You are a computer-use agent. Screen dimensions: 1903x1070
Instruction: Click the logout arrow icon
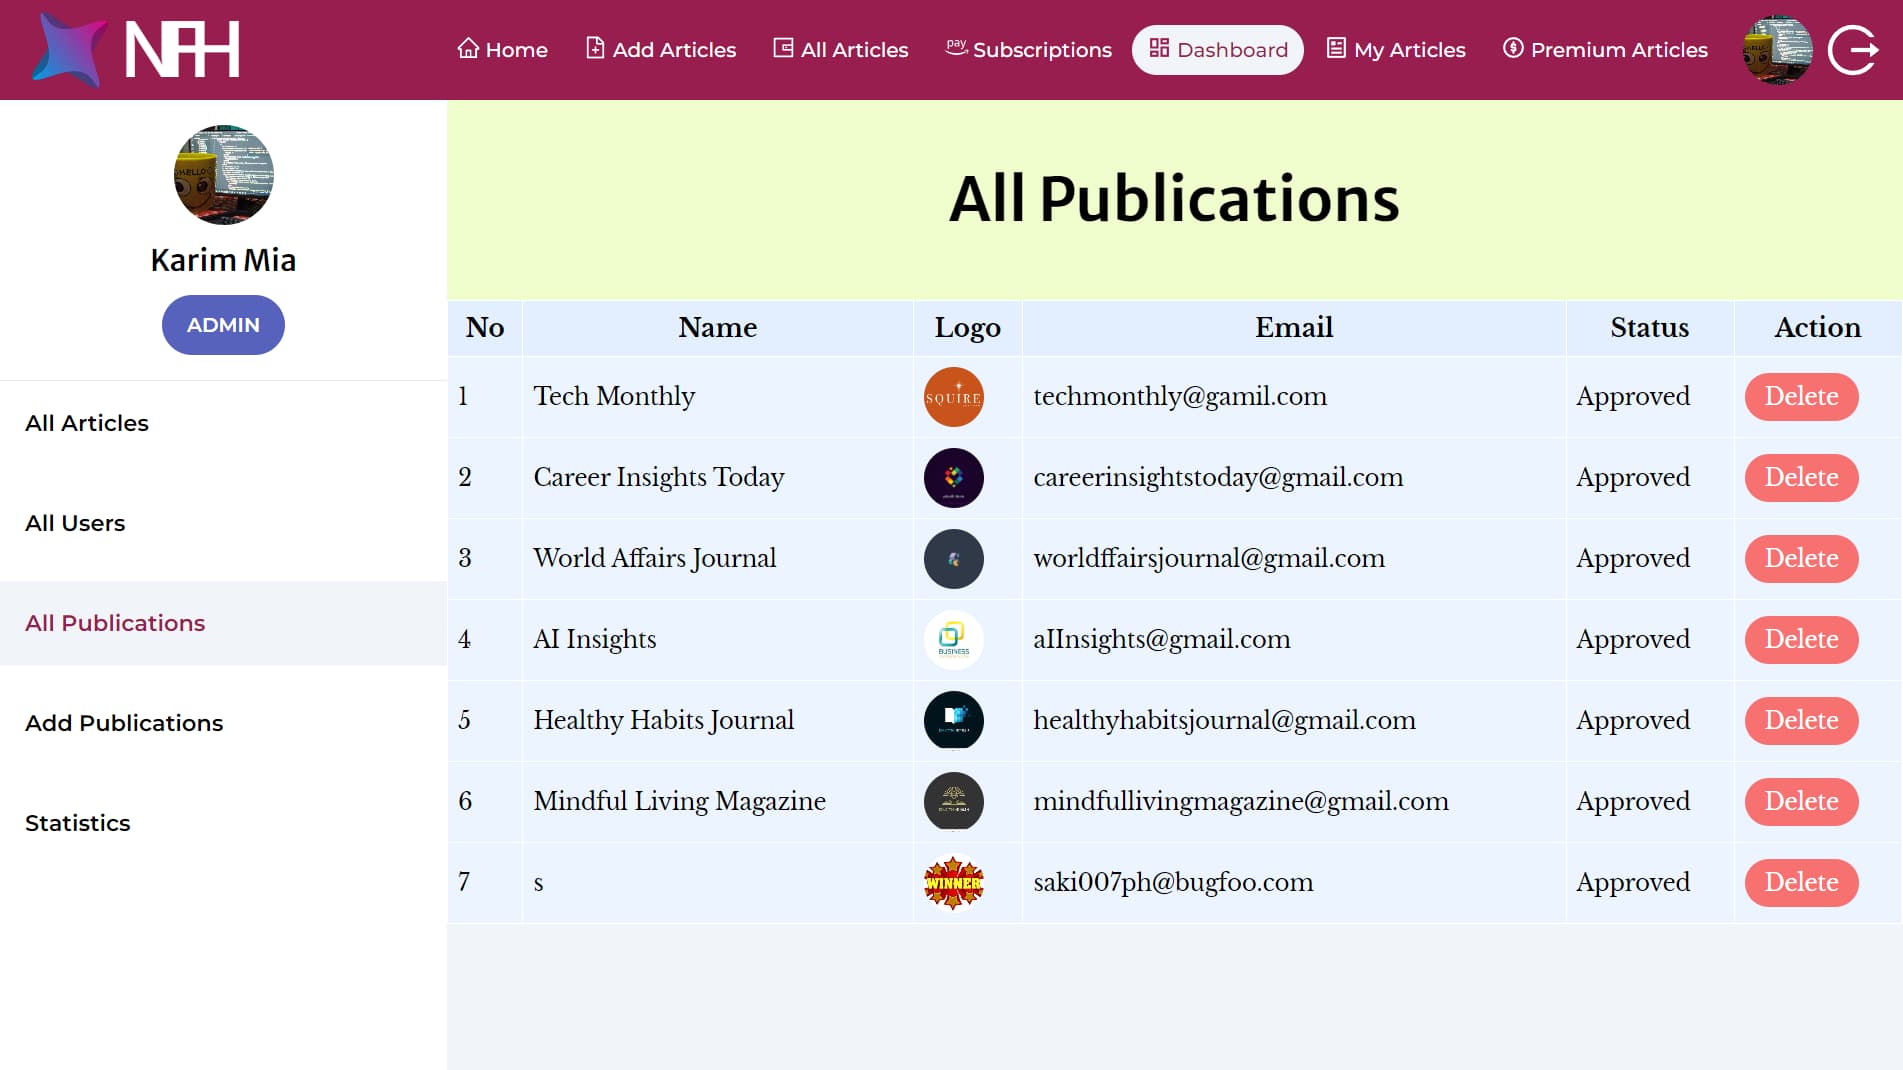pyautogui.click(x=1853, y=50)
